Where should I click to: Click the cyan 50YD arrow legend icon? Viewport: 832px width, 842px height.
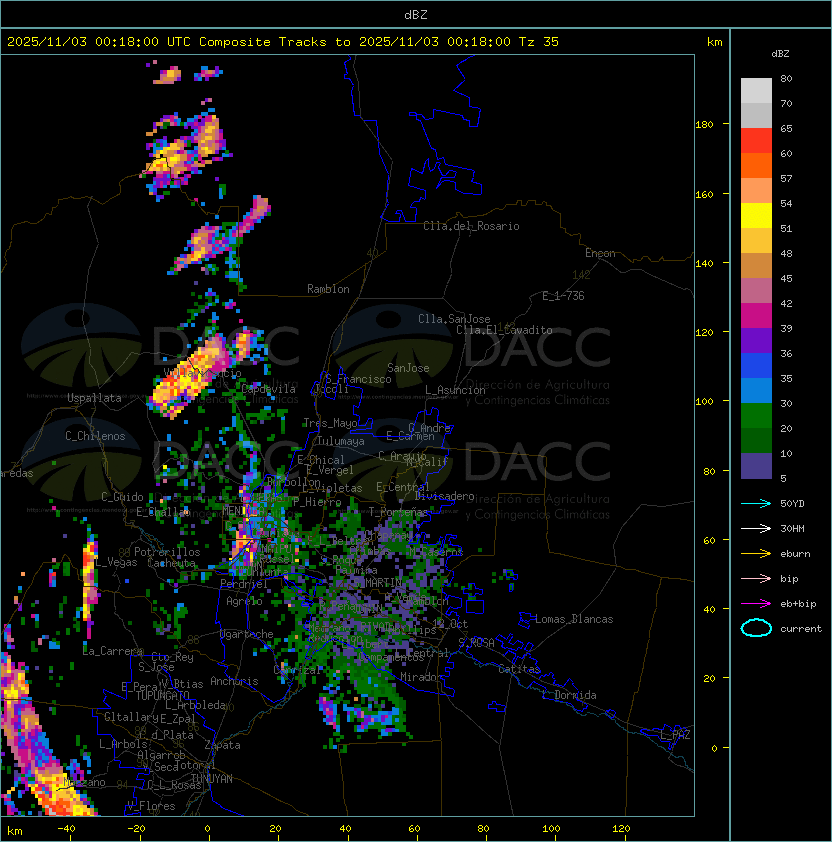(x=756, y=503)
